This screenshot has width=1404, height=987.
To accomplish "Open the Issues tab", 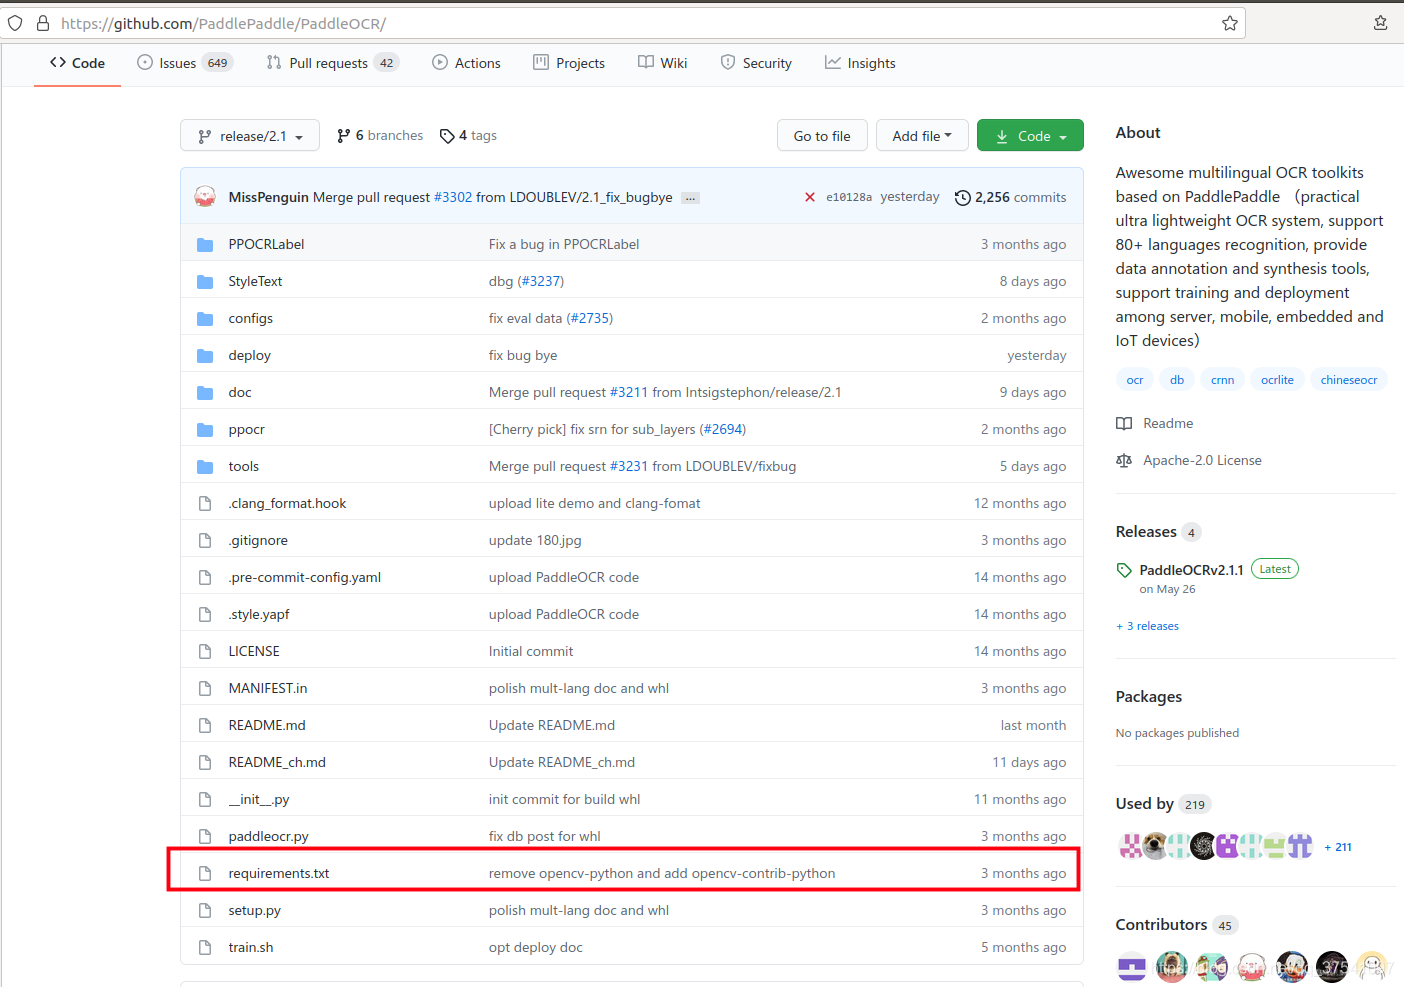I will pyautogui.click(x=185, y=63).
